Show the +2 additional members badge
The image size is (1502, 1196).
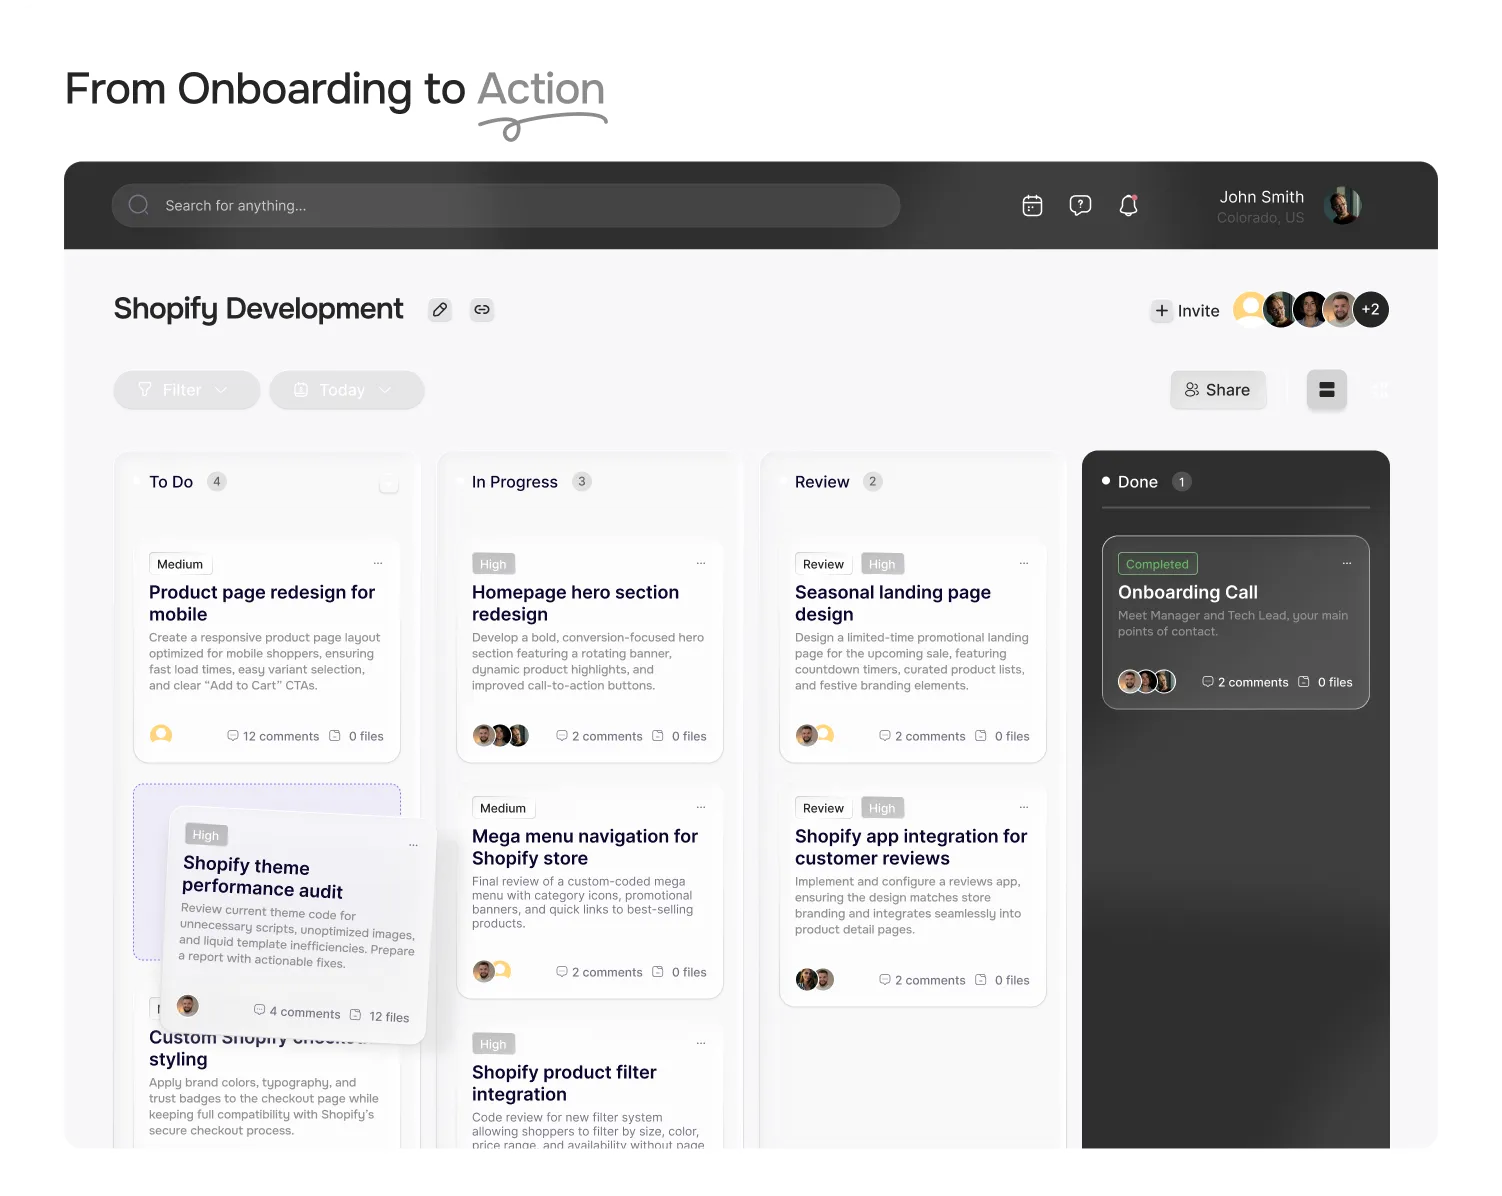[x=1370, y=310]
